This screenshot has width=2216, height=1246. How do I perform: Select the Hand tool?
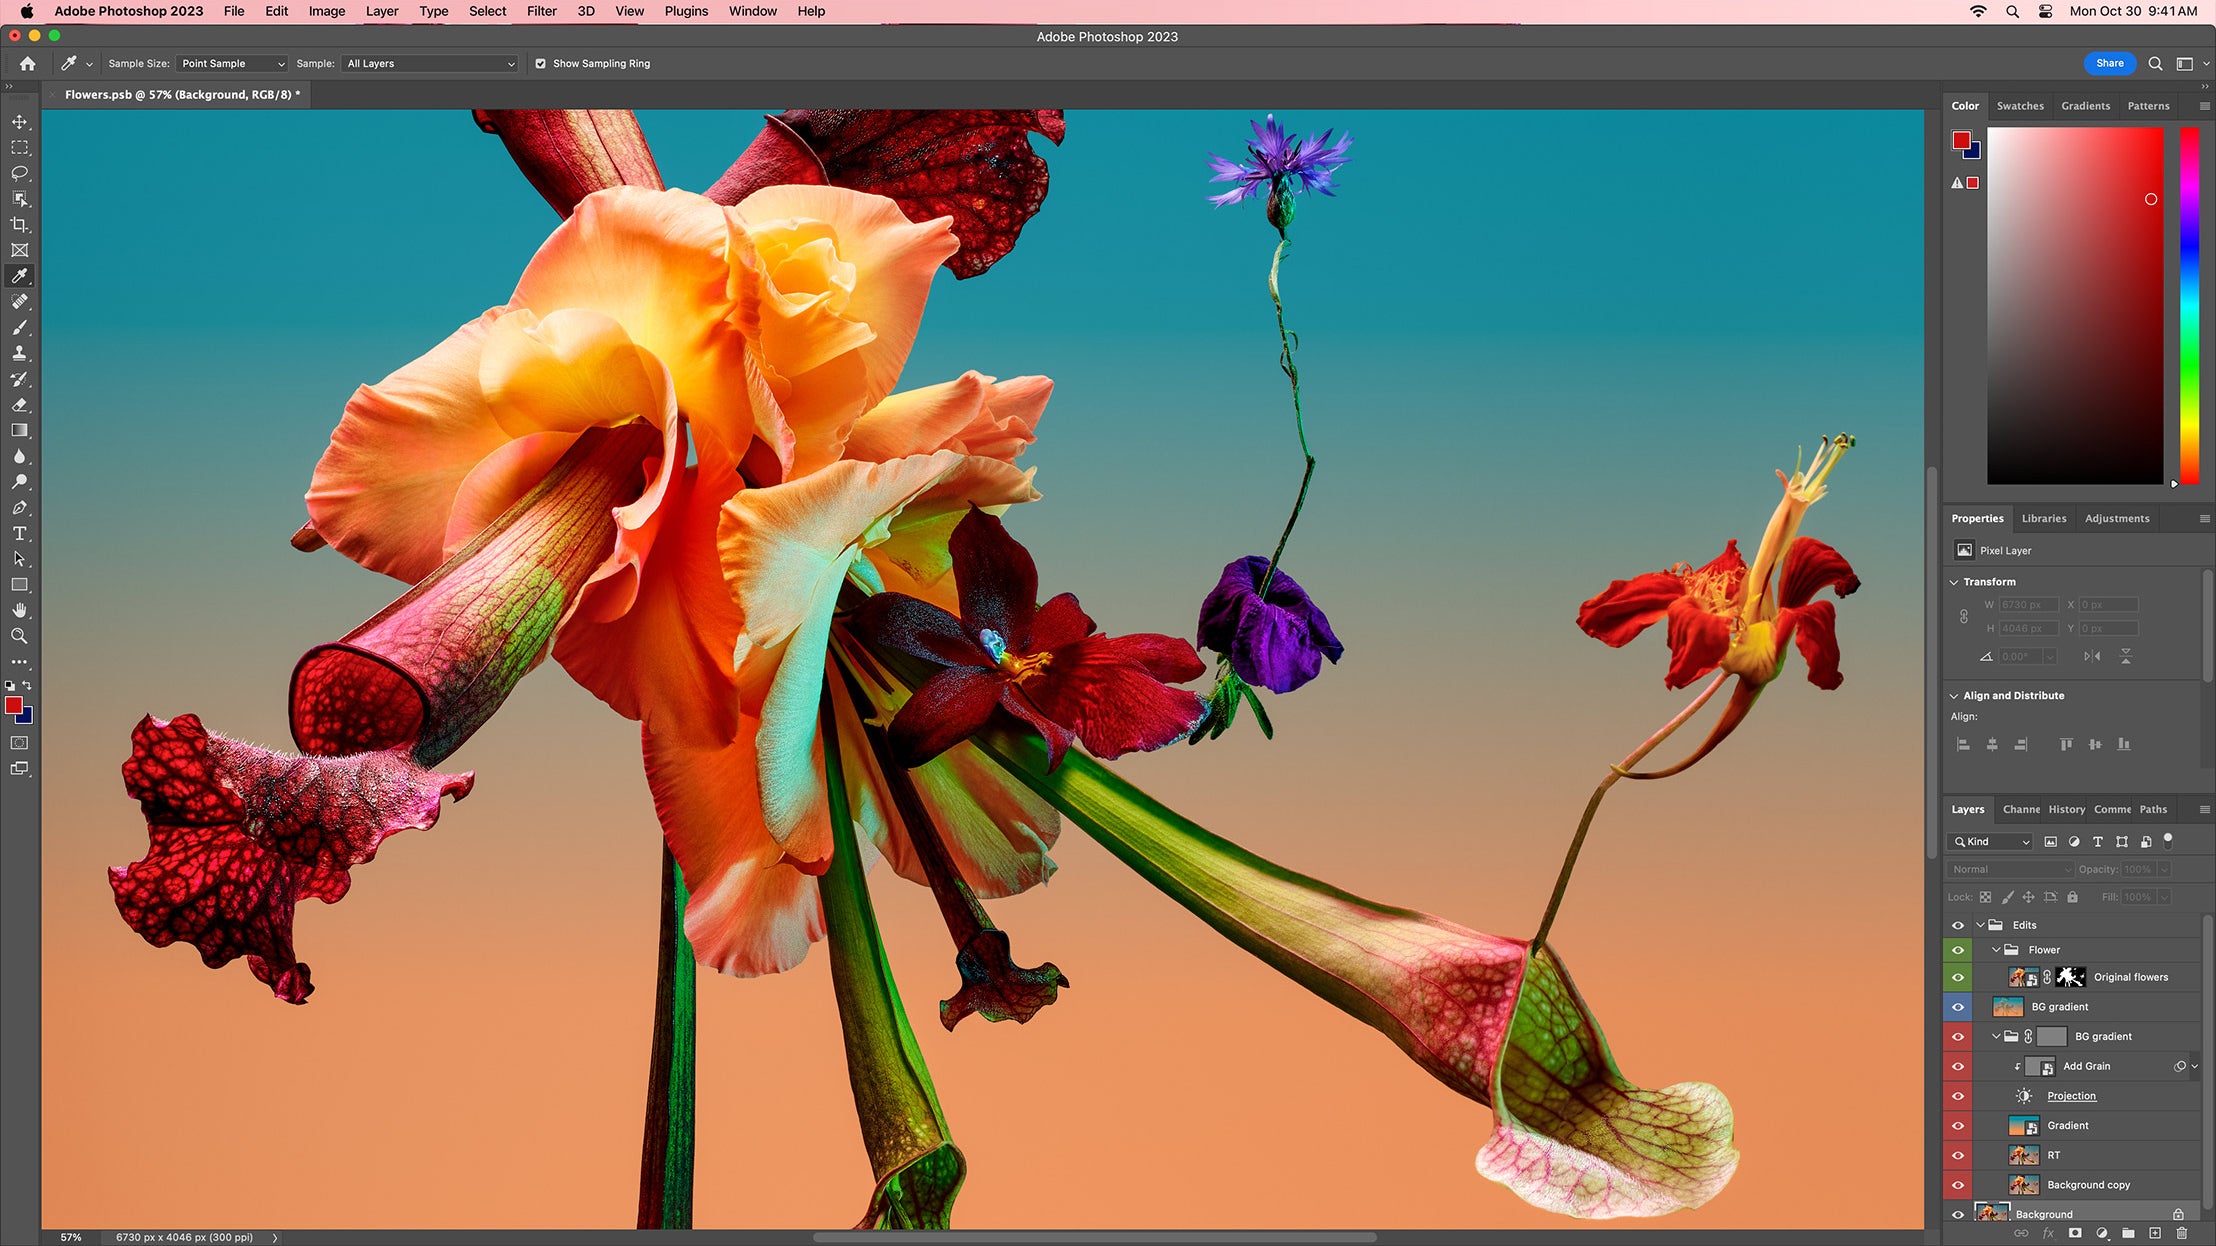click(x=19, y=610)
